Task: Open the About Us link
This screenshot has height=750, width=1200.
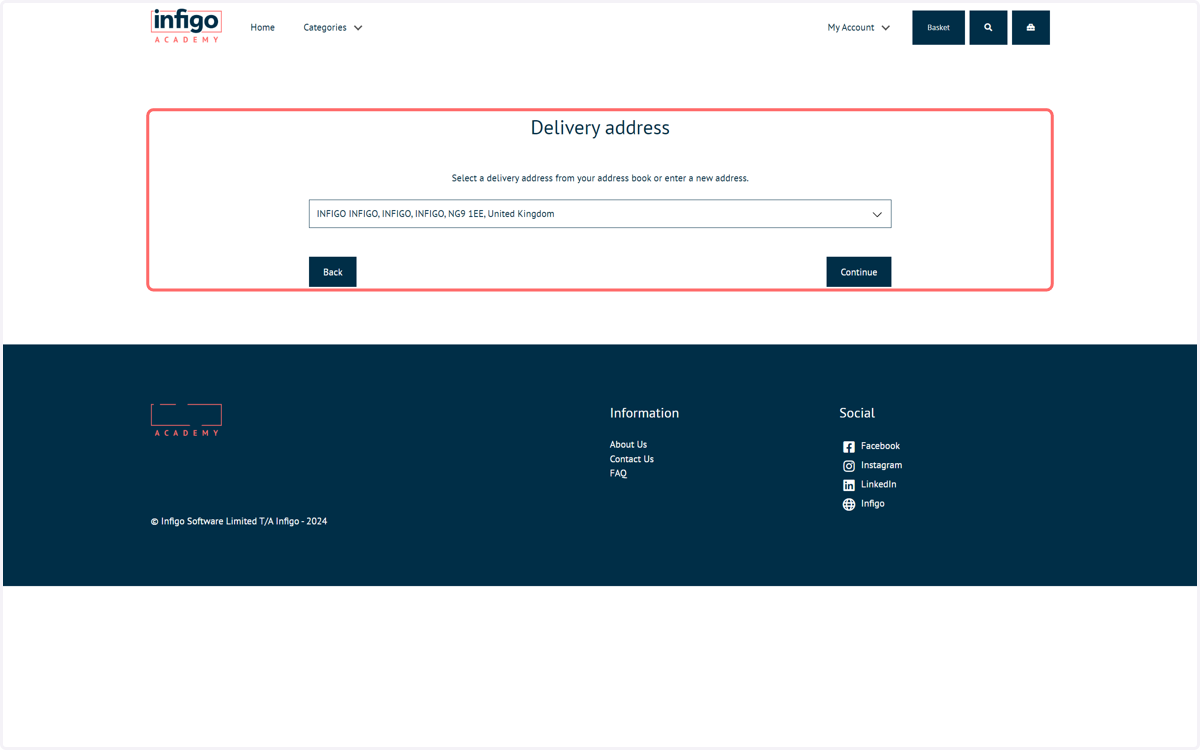Action: 628,445
